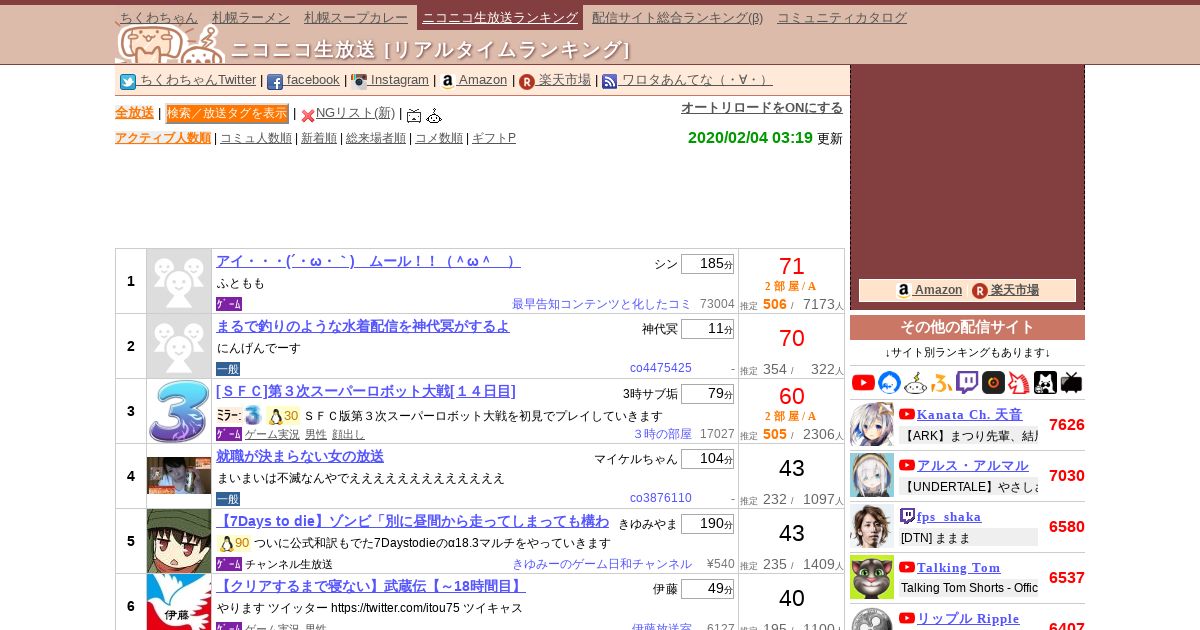Image resolution: width=1200 pixels, height=630 pixels.
Task: Open community link co4475425
Action: [x=661, y=368]
